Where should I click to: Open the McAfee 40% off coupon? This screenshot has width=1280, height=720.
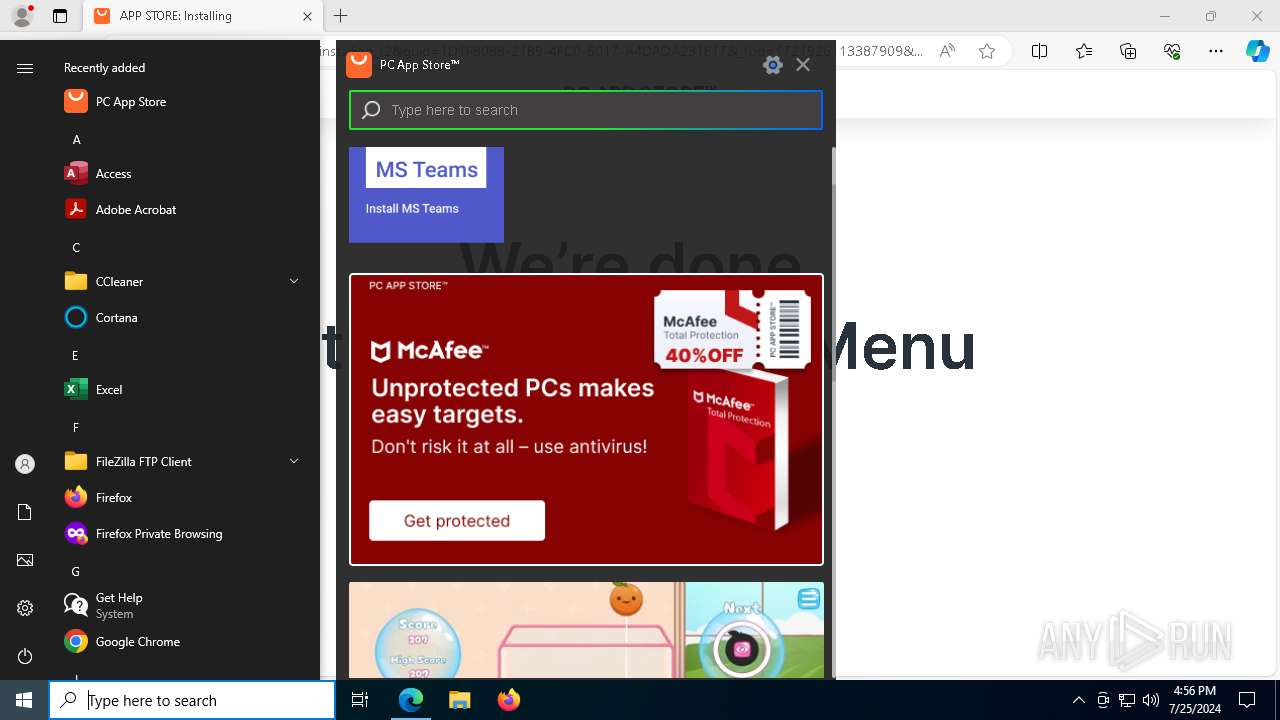click(x=733, y=330)
